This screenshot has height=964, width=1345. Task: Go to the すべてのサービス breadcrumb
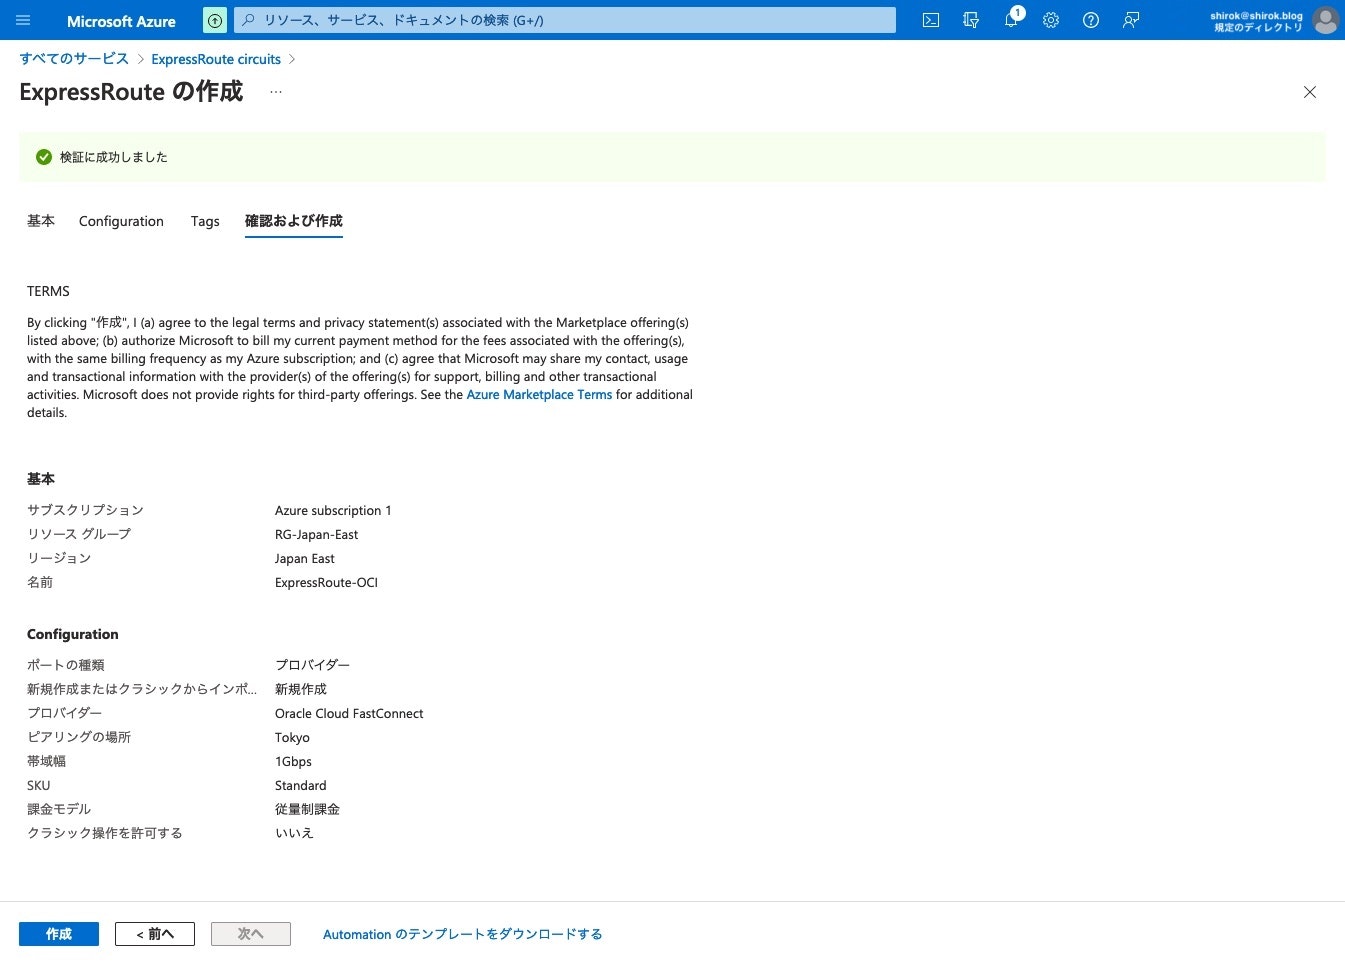[75, 59]
